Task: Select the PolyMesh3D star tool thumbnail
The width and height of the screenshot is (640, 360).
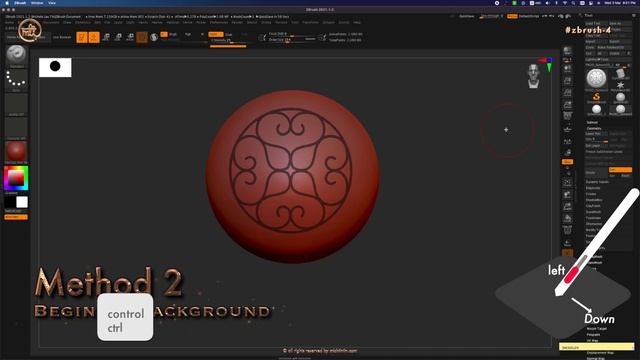Action: point(620,86)
